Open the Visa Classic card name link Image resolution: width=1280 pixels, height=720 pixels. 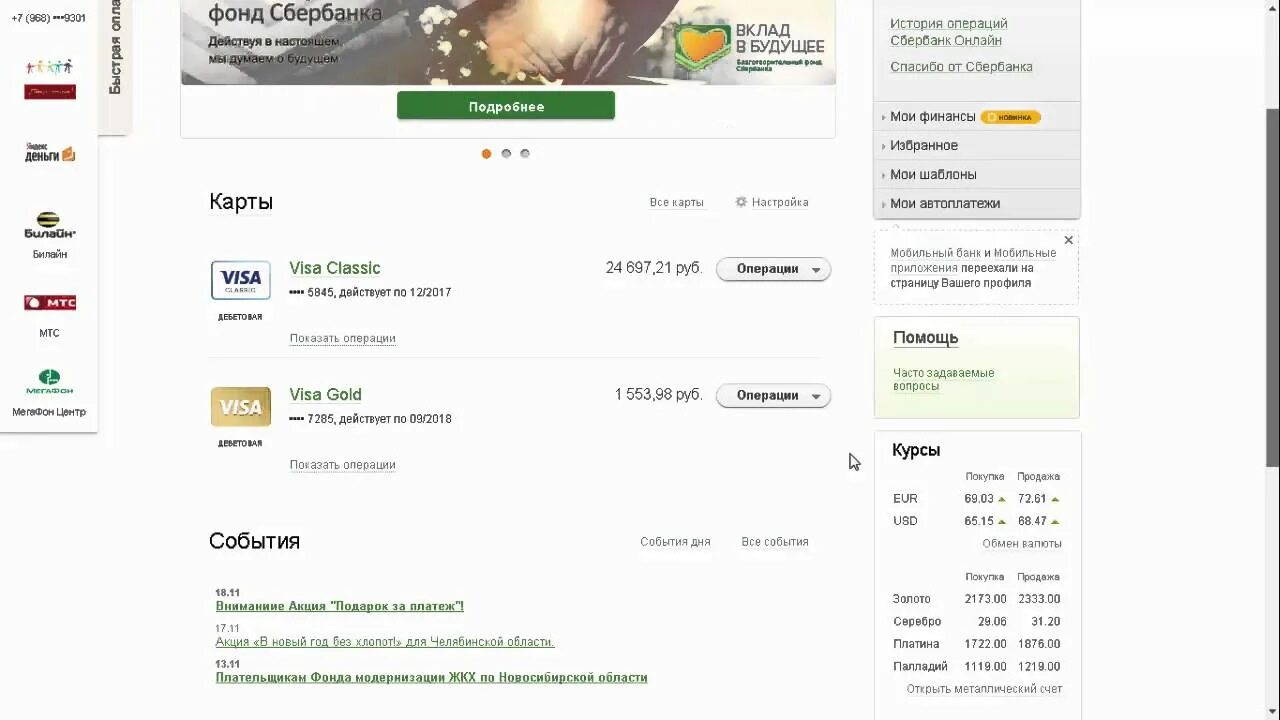[x=335, y=268]
